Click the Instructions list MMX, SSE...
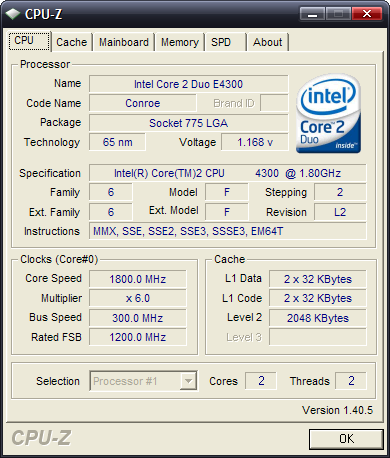Viewport: 390px width, 458px height. click(227, 231)
